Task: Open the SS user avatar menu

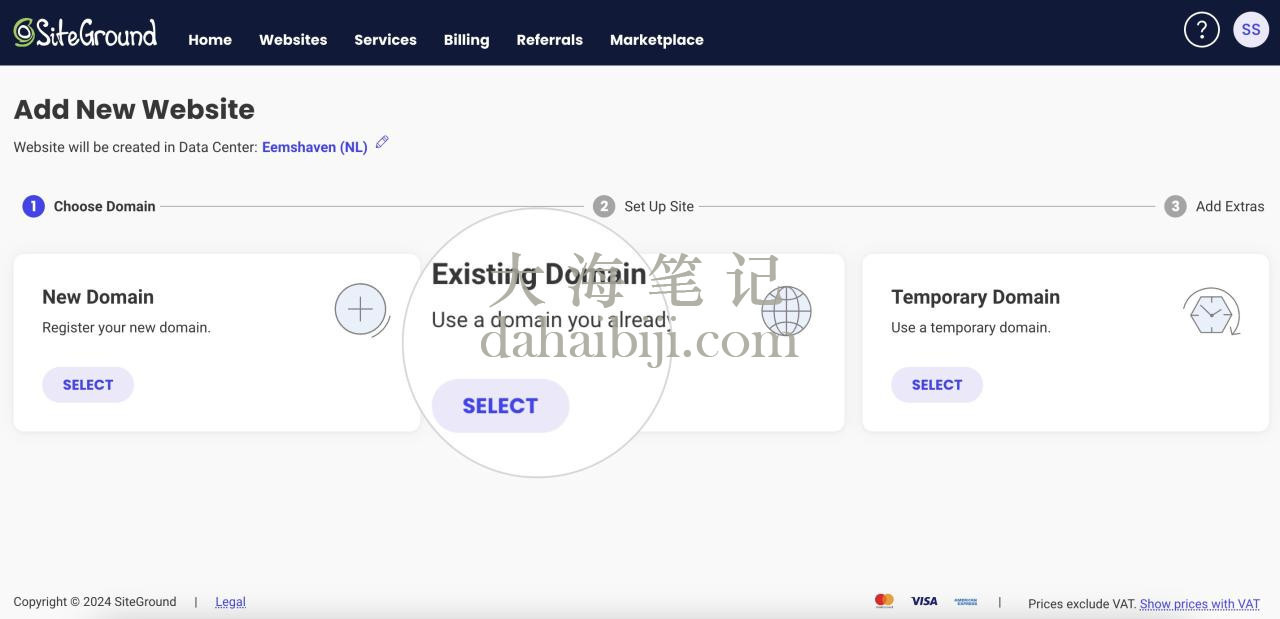Action: [1251, 29]
